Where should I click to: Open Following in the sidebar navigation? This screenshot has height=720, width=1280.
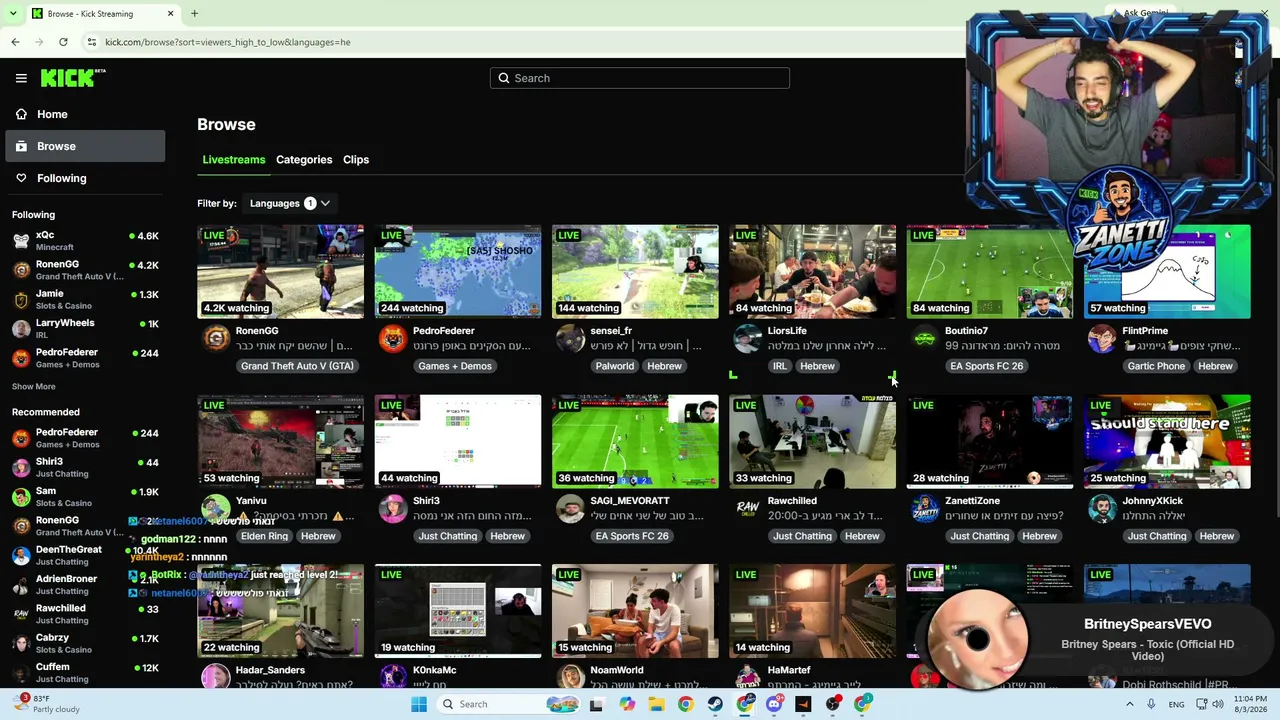tap(86, 178)
